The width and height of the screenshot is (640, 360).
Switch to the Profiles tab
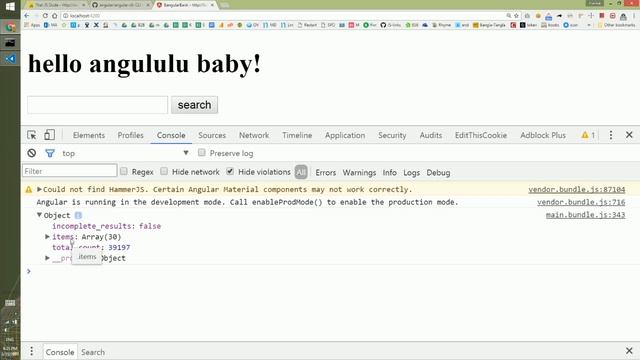131,135
